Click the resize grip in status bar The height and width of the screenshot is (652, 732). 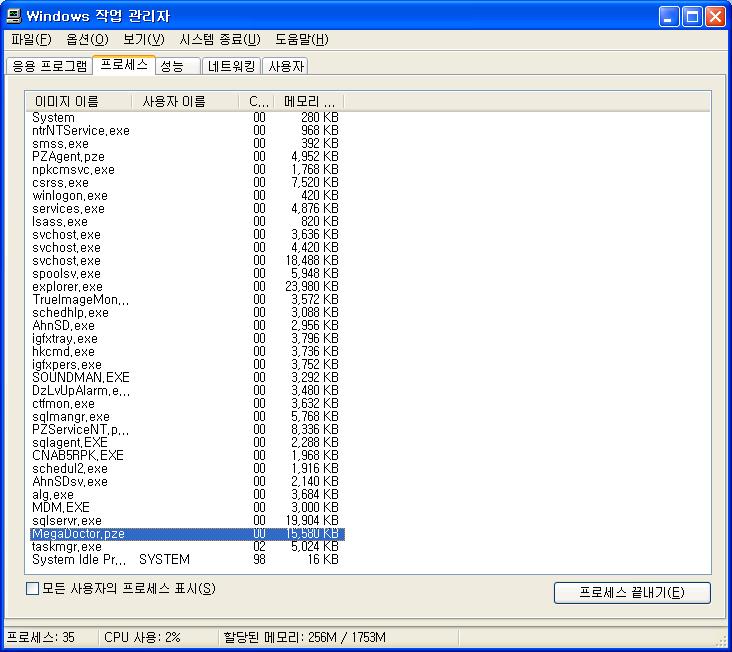point(721,641)
